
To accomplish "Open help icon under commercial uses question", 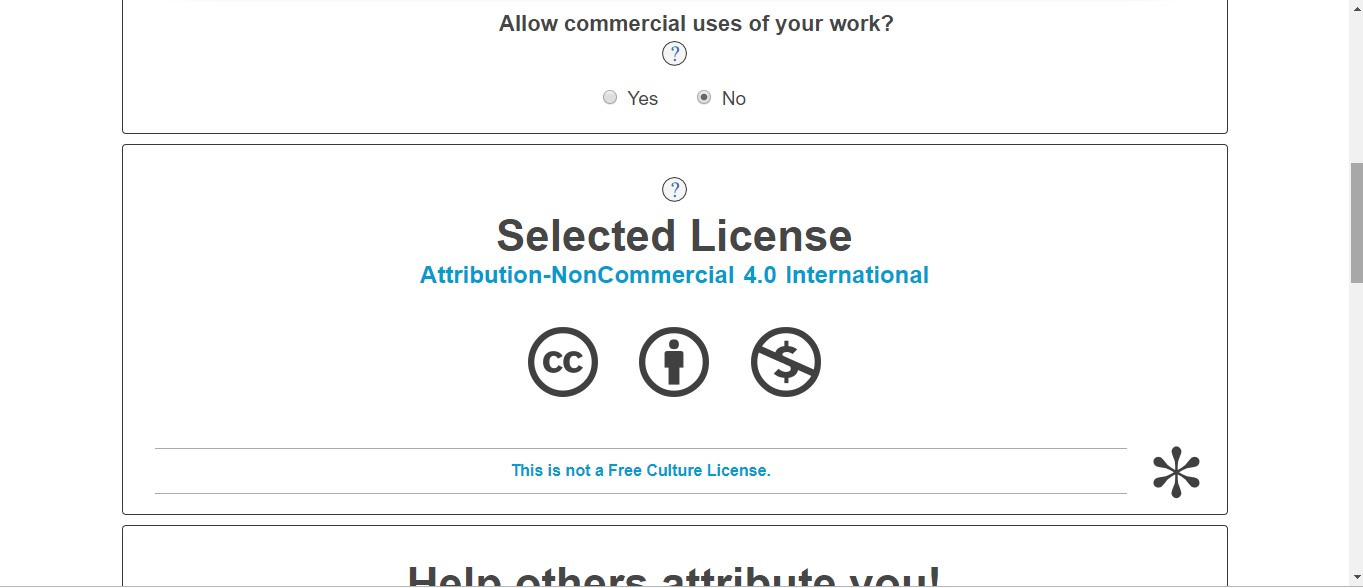I will coord(675,54).
